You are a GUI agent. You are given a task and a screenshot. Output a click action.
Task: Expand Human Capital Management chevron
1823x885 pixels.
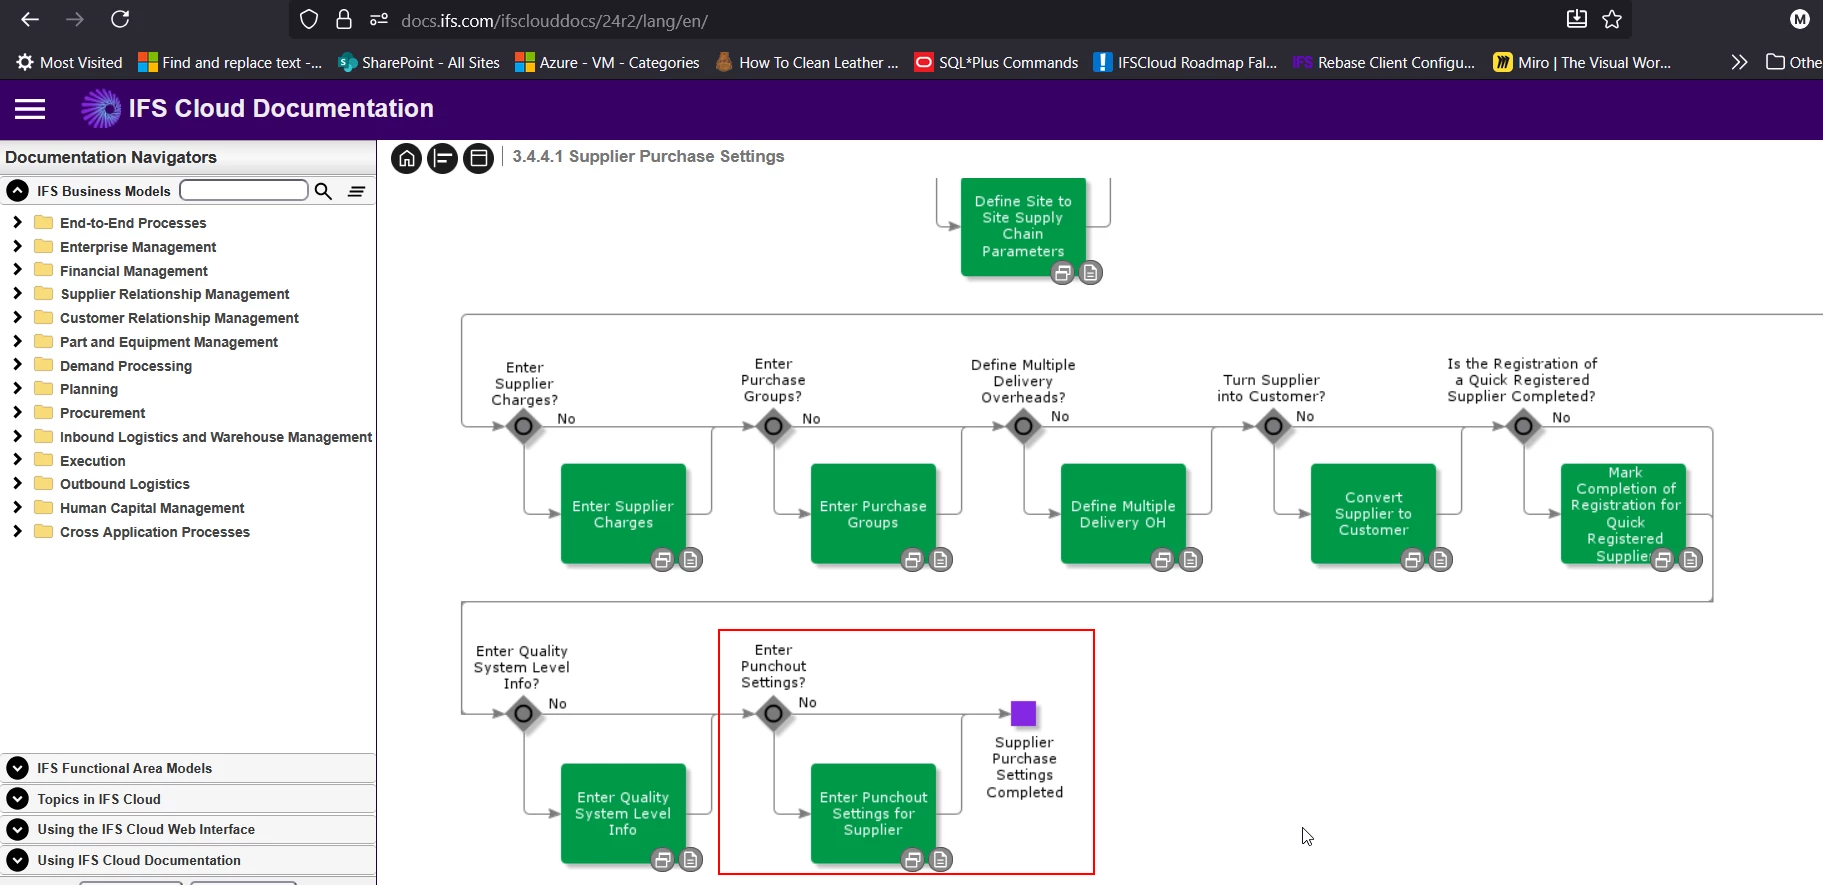[17, 507]
